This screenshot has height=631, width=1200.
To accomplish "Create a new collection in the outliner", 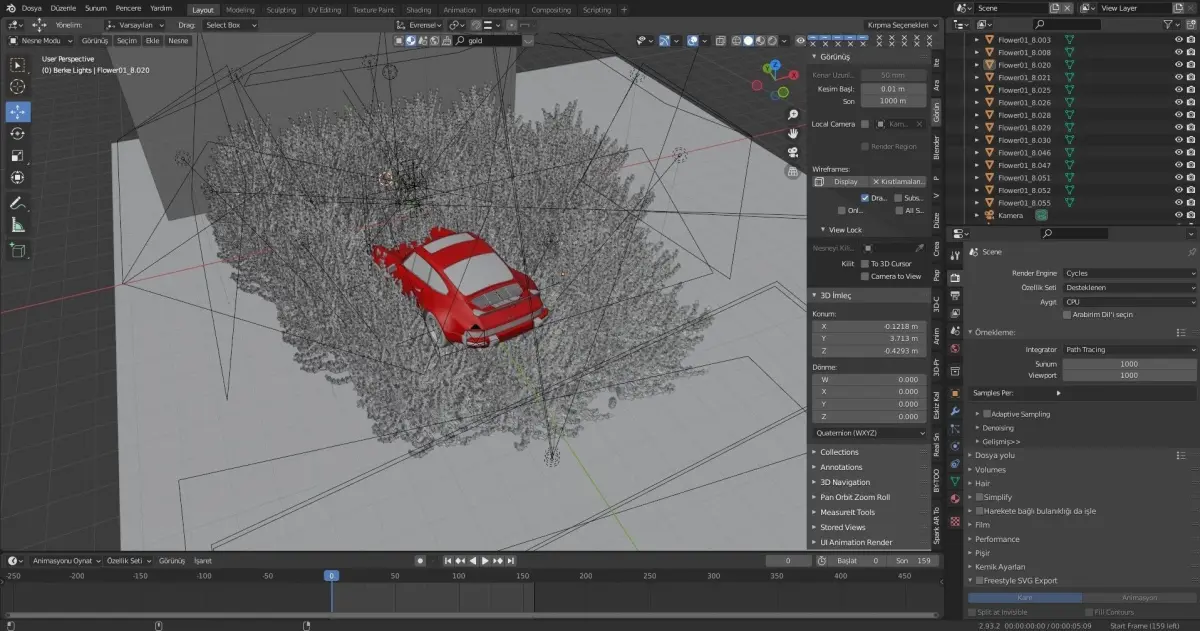I will tap(1189, 24).
